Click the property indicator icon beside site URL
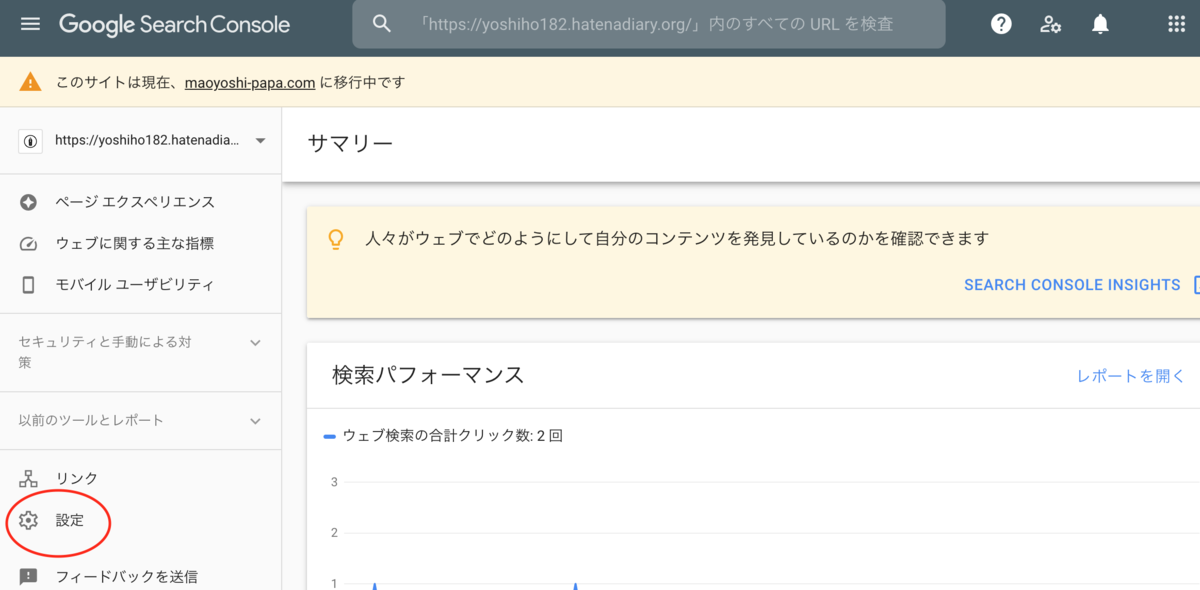 point(30,141)
